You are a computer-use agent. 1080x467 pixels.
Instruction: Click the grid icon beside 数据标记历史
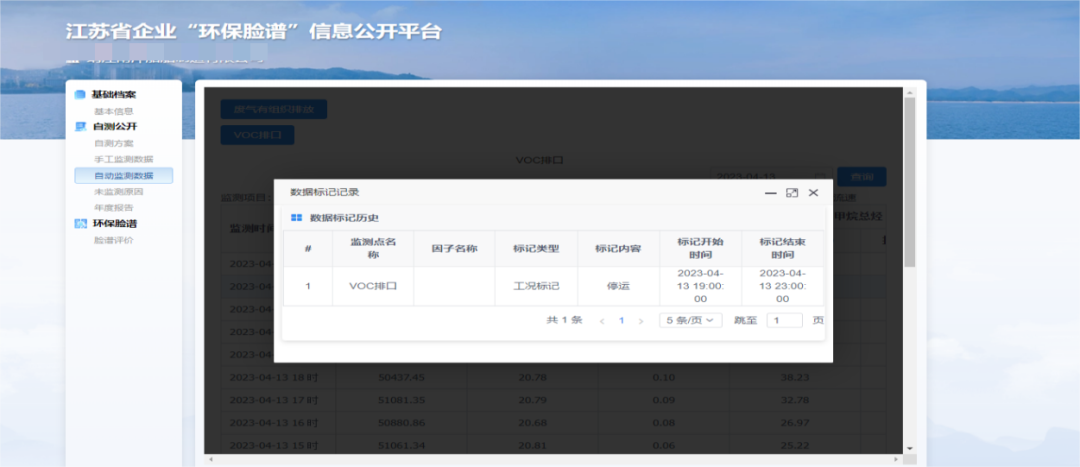coord(296,217)
